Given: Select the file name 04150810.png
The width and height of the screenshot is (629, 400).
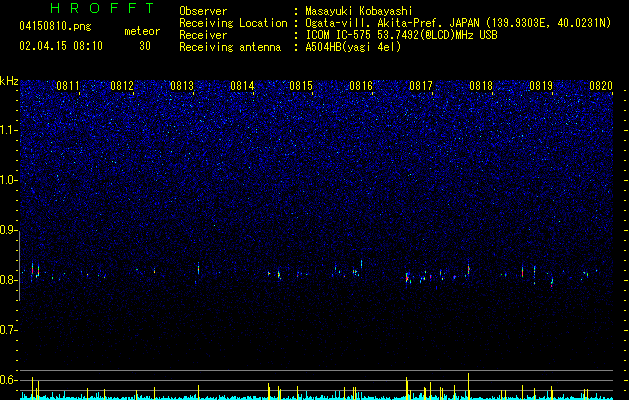Looking at the screenshot, I should [x=55, y=27].
